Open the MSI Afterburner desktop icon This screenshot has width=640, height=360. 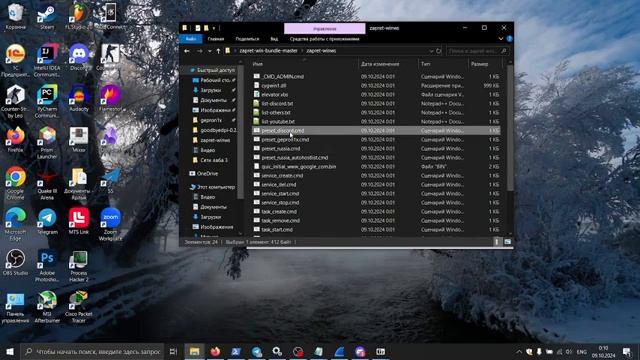[47, 307]
